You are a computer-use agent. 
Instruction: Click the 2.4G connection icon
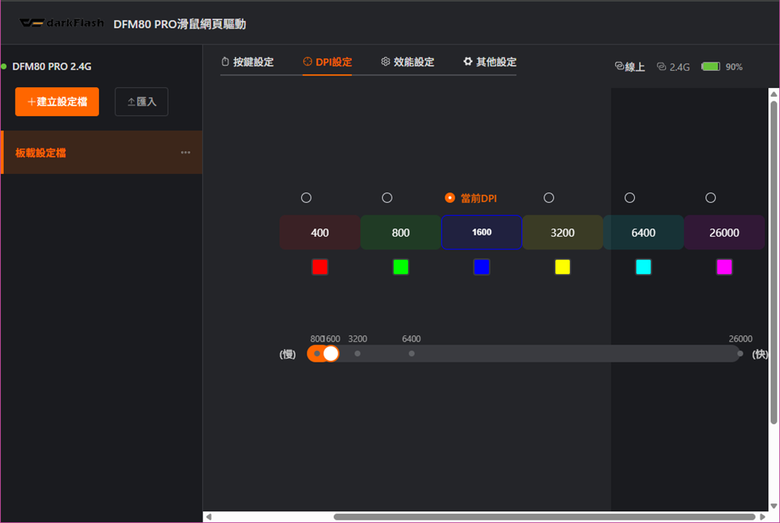[x=661, y=66]
